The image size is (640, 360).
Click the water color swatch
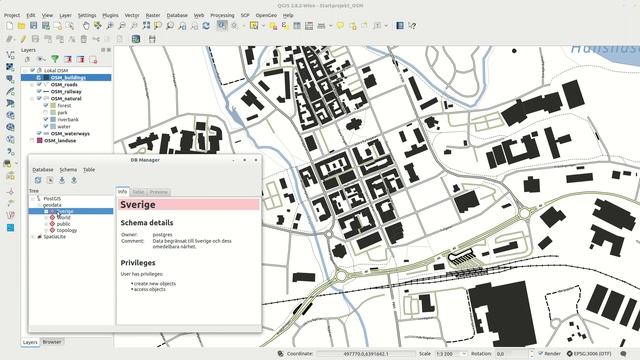(53, 127)
